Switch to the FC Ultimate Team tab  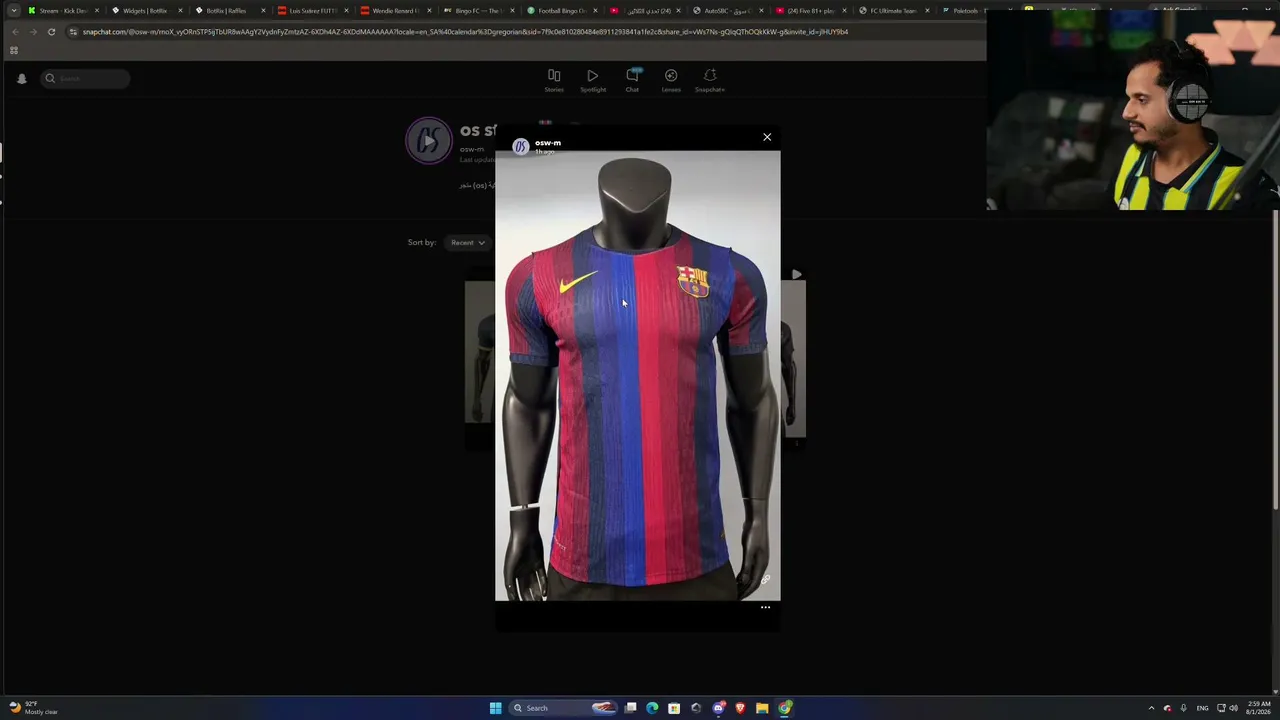pyautogui.click(x=893, y=11)
